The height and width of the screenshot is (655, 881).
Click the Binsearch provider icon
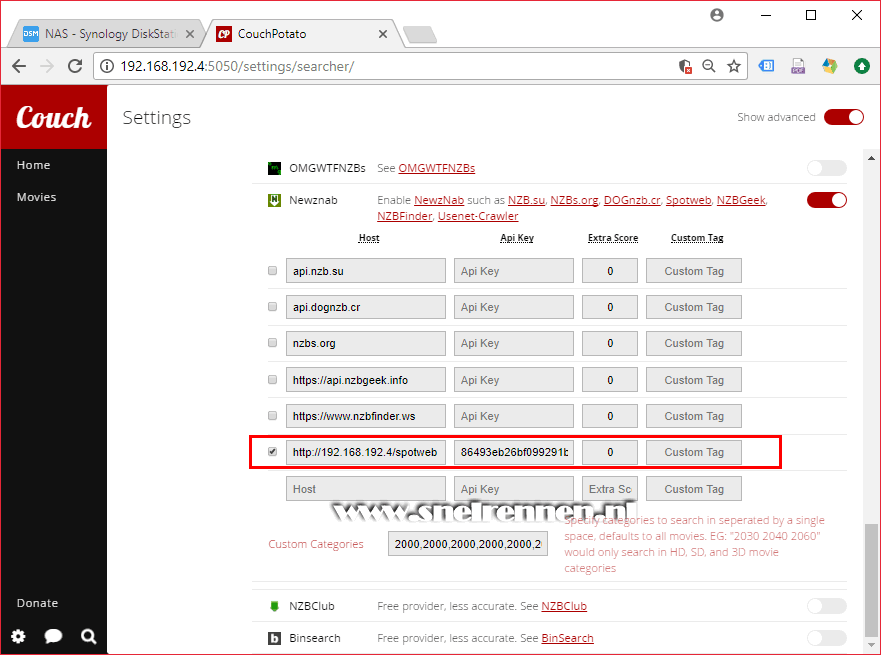(x=274, y=638)
